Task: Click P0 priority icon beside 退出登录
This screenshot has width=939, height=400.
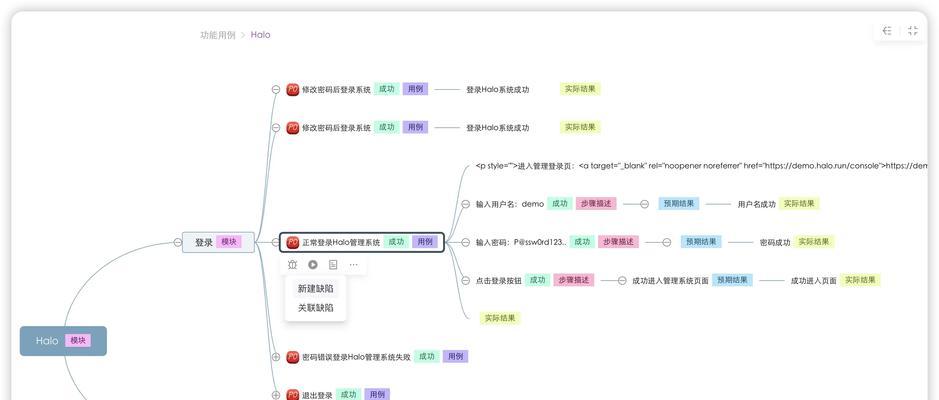Action: point(293,395)
